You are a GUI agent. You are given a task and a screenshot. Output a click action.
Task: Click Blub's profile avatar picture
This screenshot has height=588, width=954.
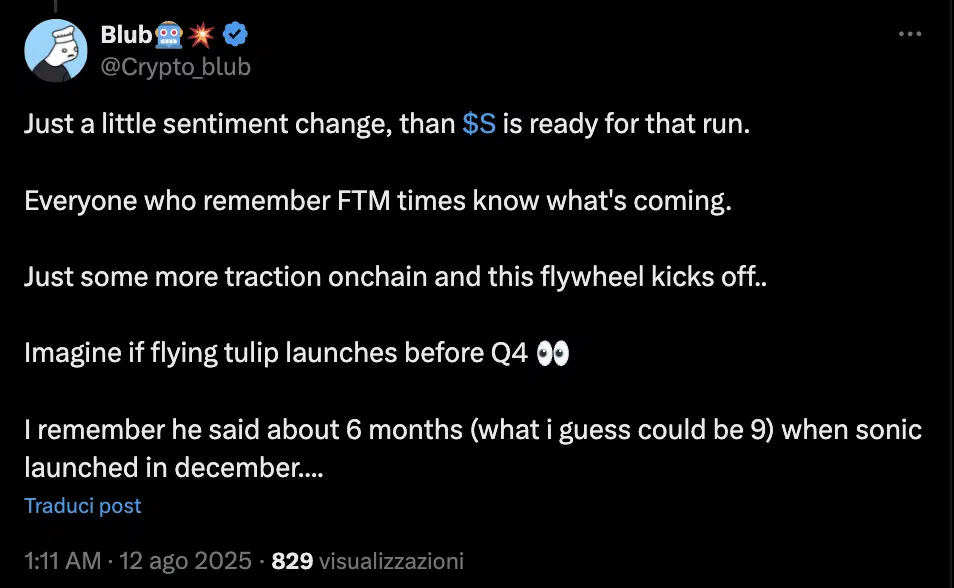click(x=56, y=50)
